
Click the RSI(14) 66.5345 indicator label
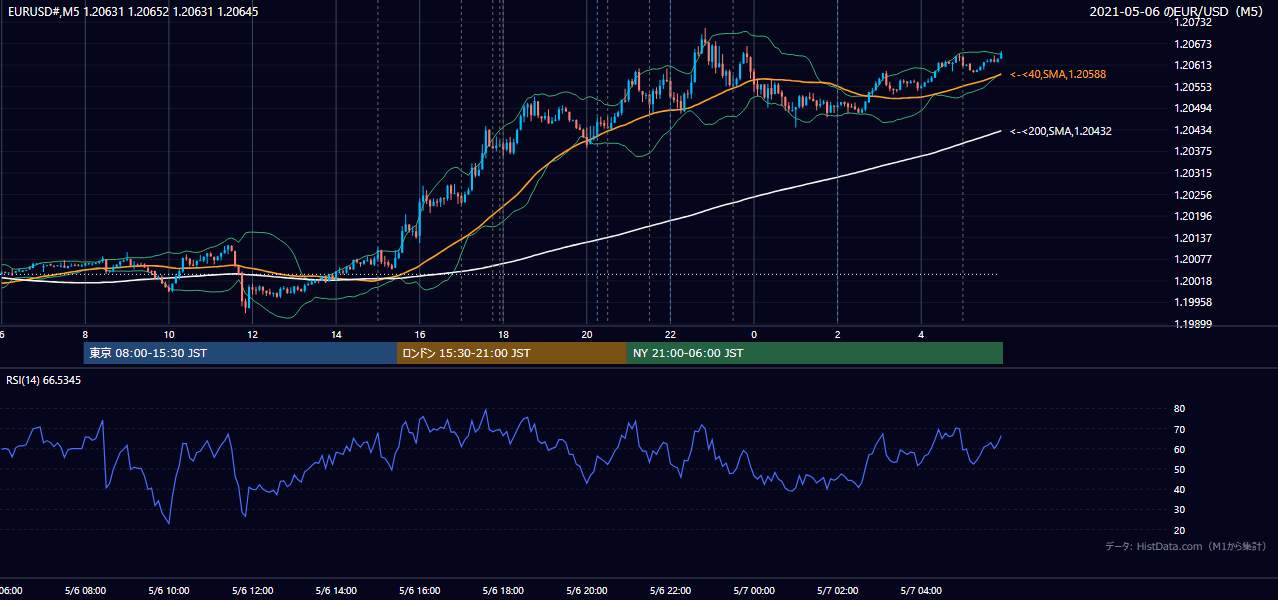point(44,380)
